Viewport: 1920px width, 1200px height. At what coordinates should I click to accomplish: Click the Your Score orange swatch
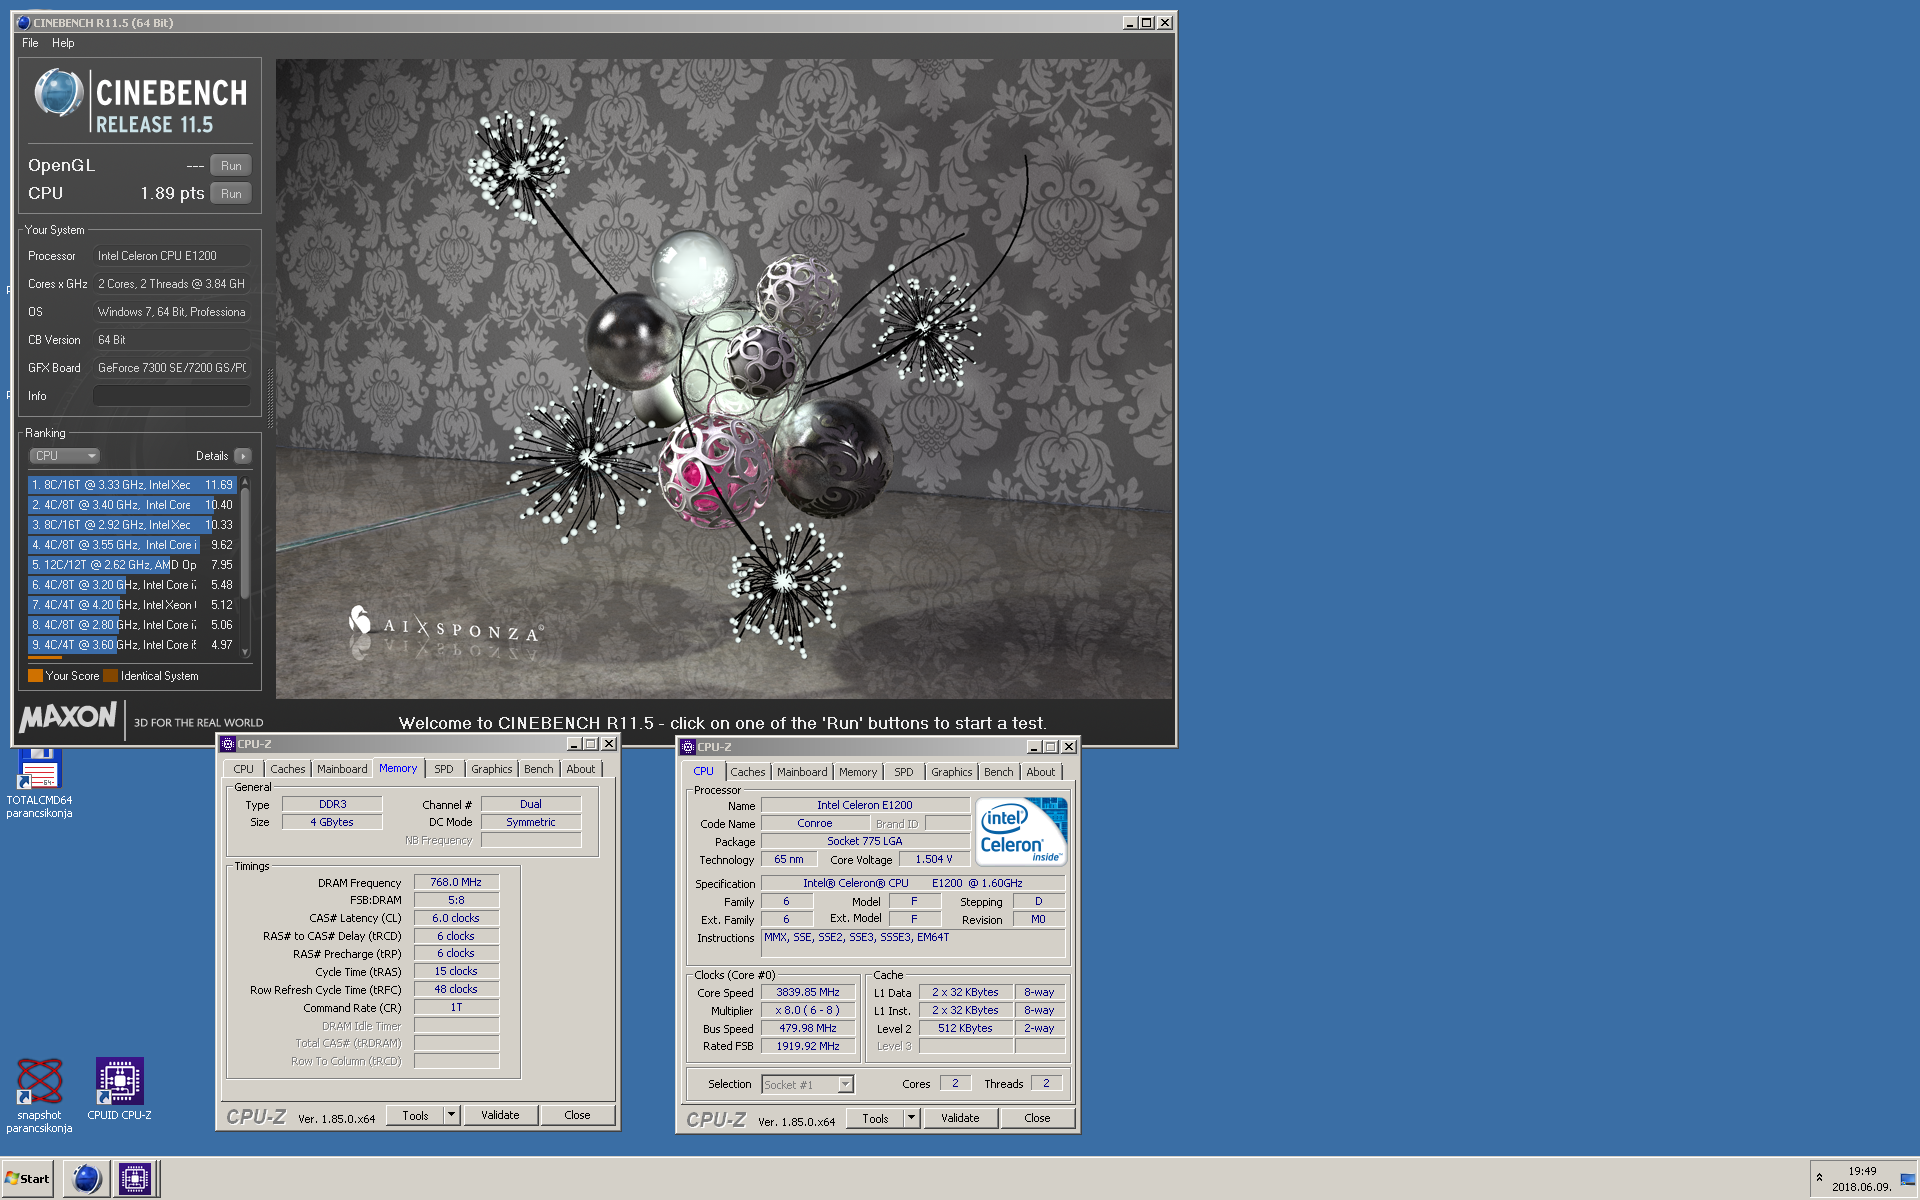(x=35, y=676)
